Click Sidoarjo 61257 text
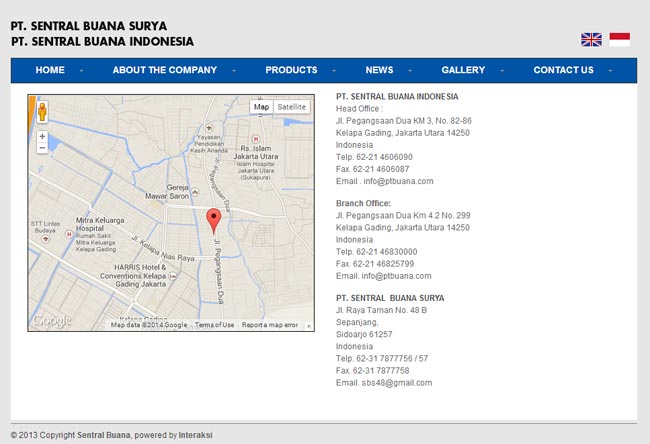Viewport: 650px width, 444px height. 364,334
